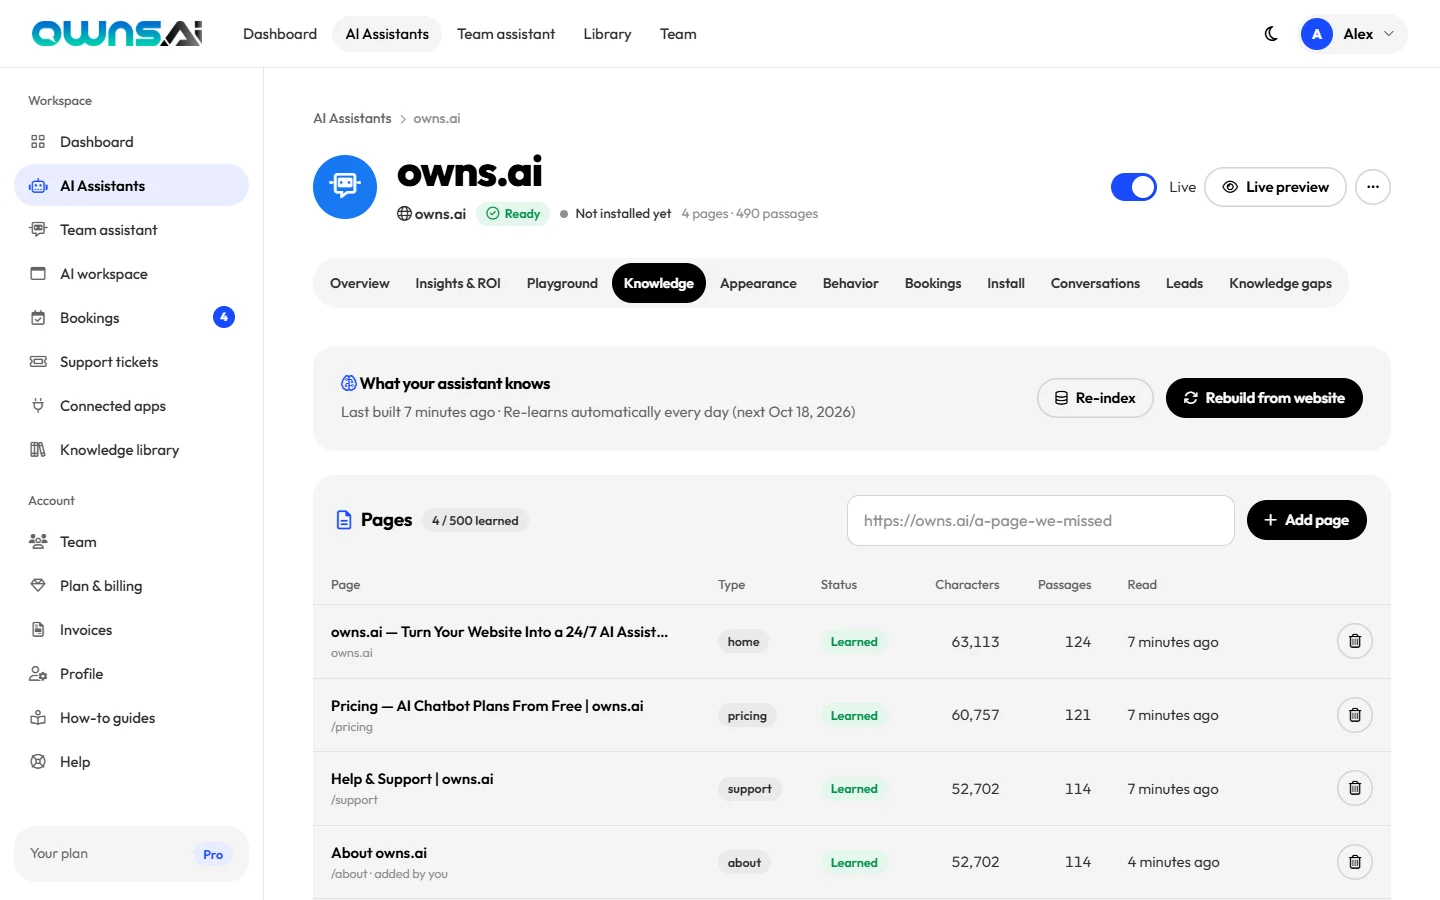Delete the Help & Support page row
Viewport: 1440px width, 900px height.
point(1355,788)
